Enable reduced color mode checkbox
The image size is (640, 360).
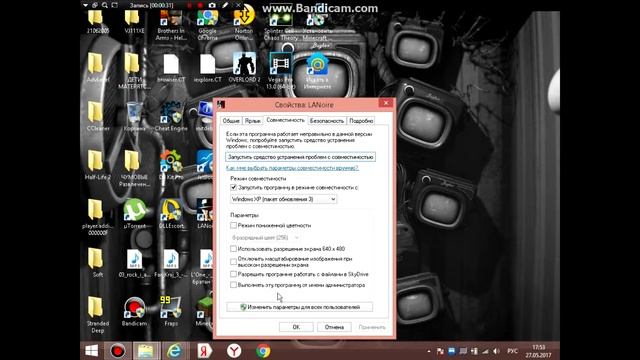pyautogui.click(x=233, y=225)
